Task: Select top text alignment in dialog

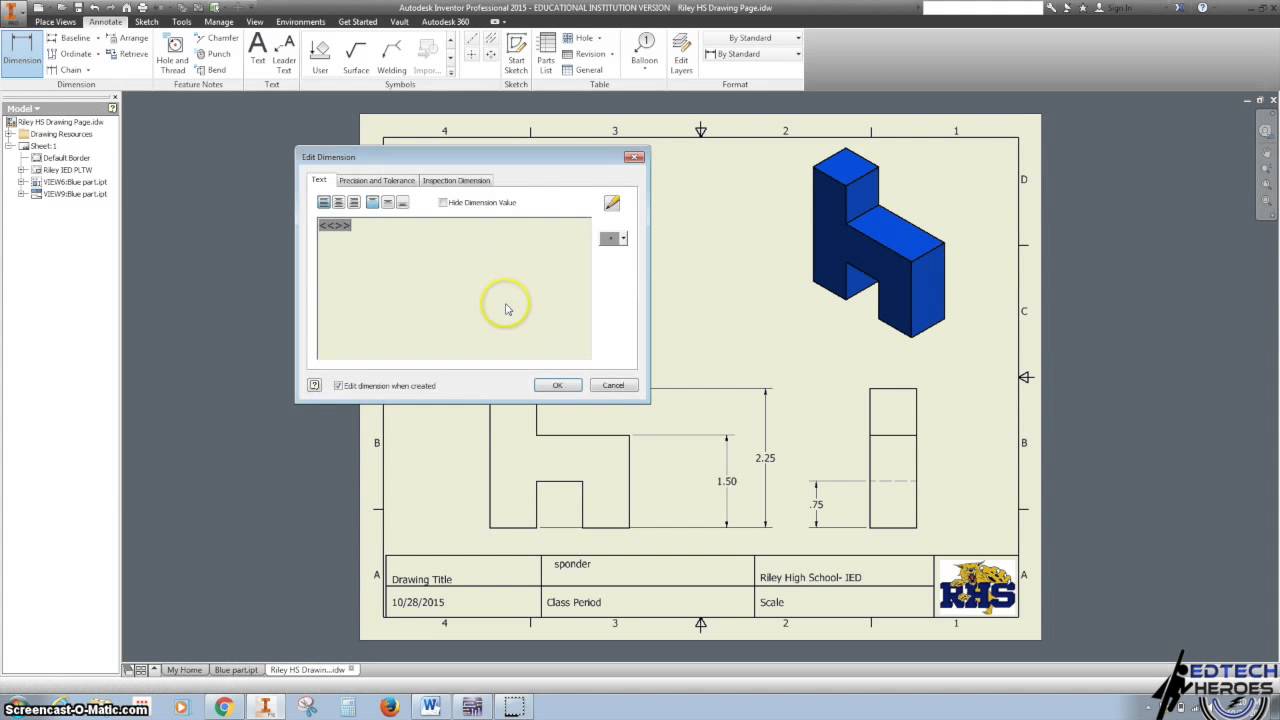Action: coord(372,202)
